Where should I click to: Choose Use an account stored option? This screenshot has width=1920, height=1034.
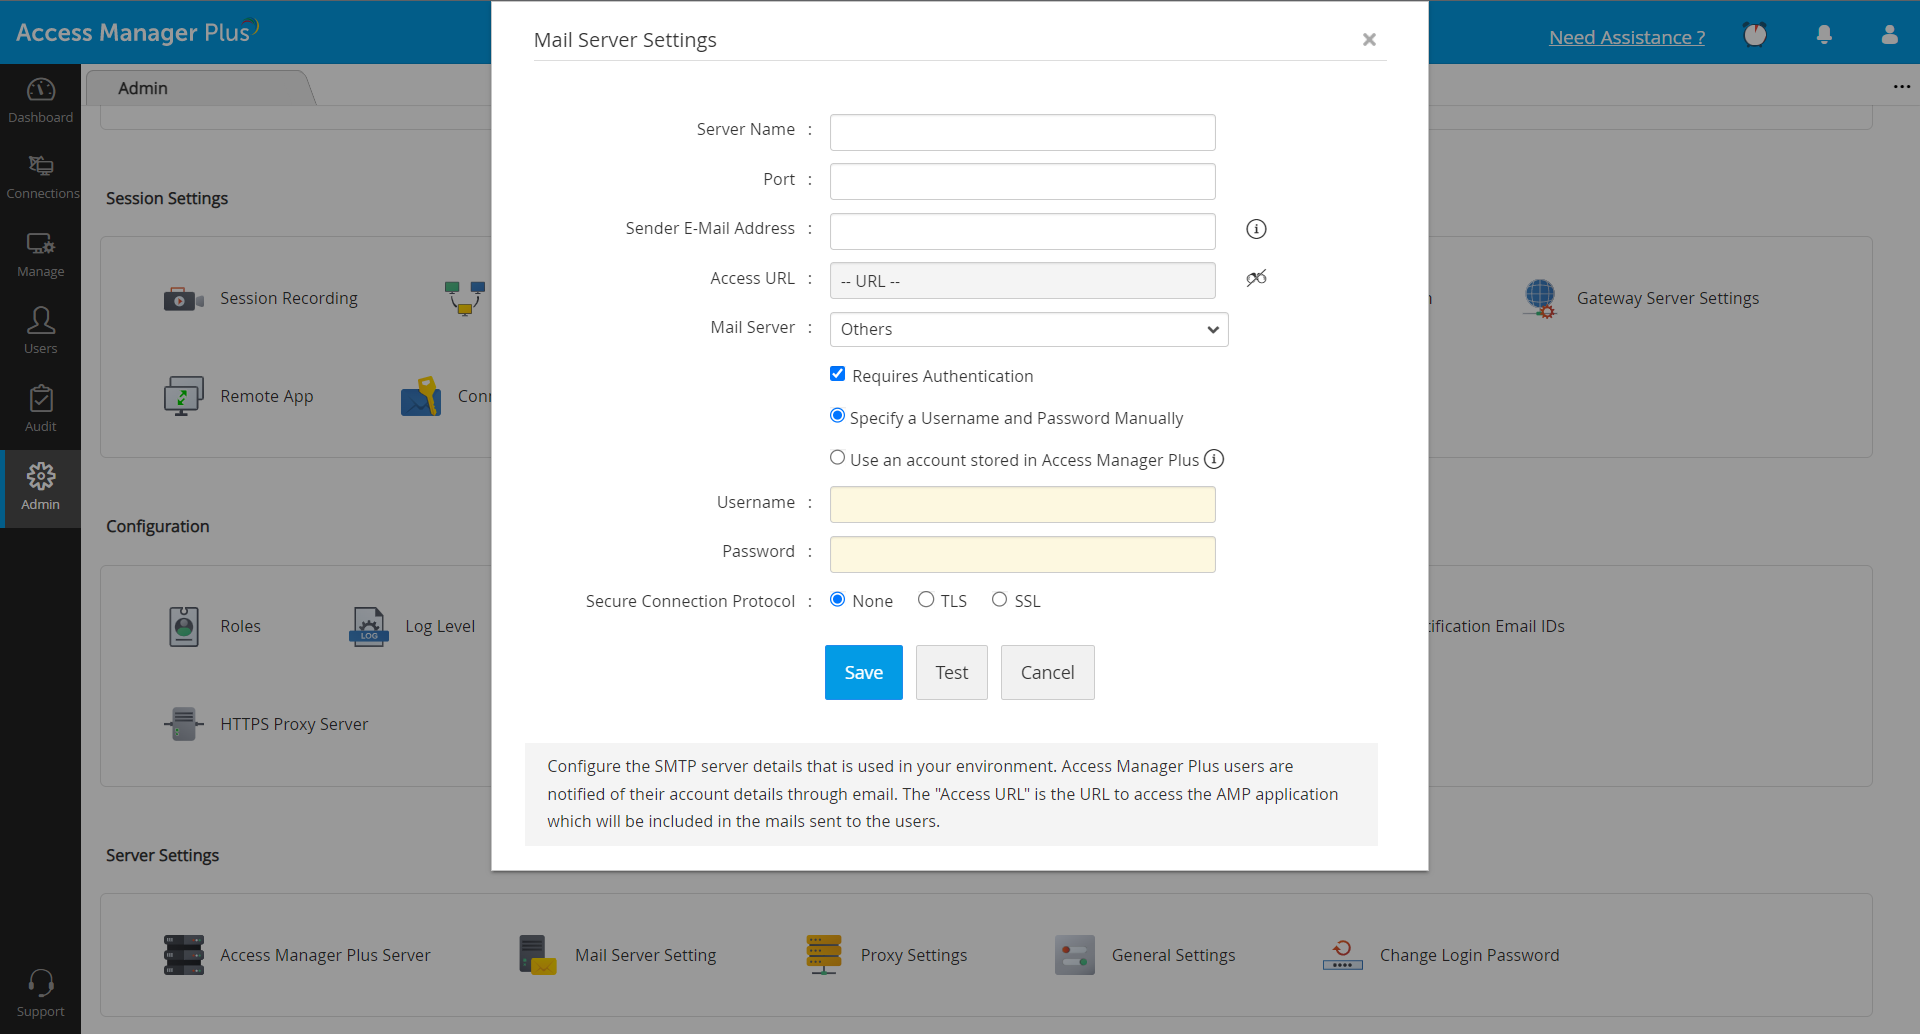coord(838,458)
